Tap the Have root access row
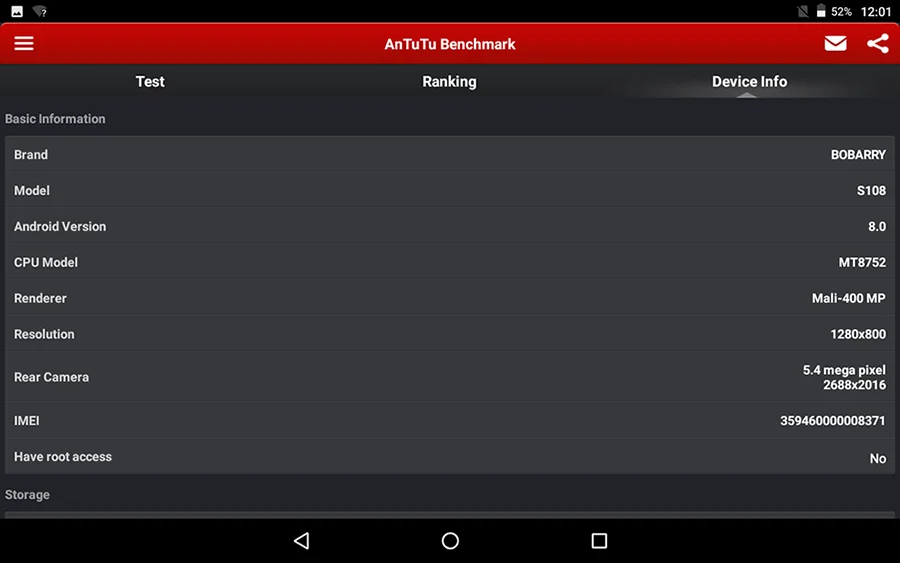Screen dimensions: 900x563 pos(450,457)
